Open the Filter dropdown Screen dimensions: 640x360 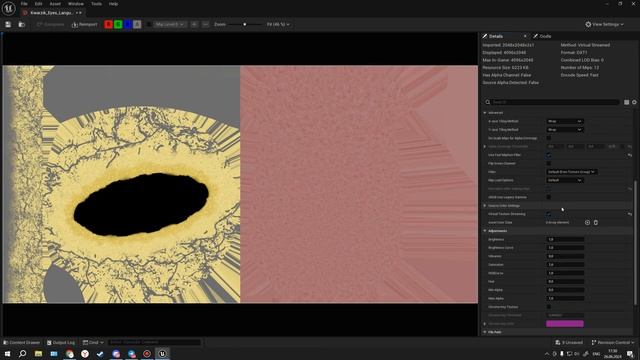(x=571, y=172)
